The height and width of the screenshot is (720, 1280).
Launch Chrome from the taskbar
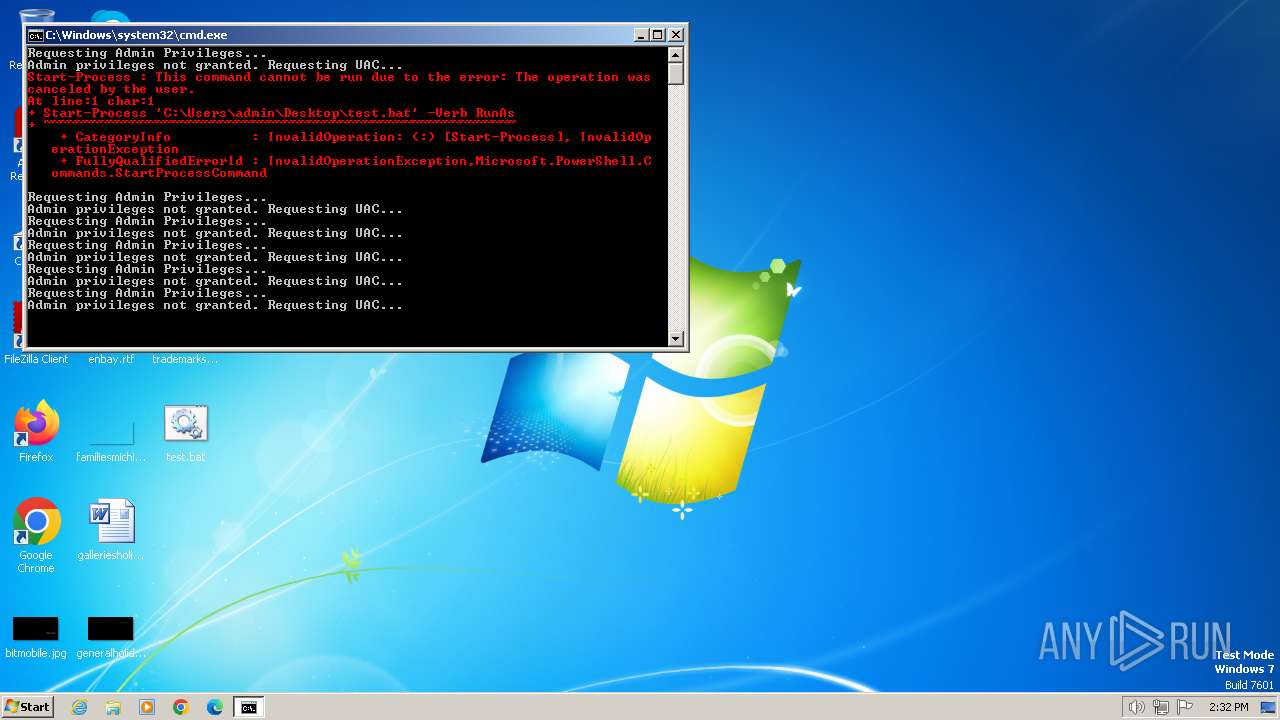[181, 707]
